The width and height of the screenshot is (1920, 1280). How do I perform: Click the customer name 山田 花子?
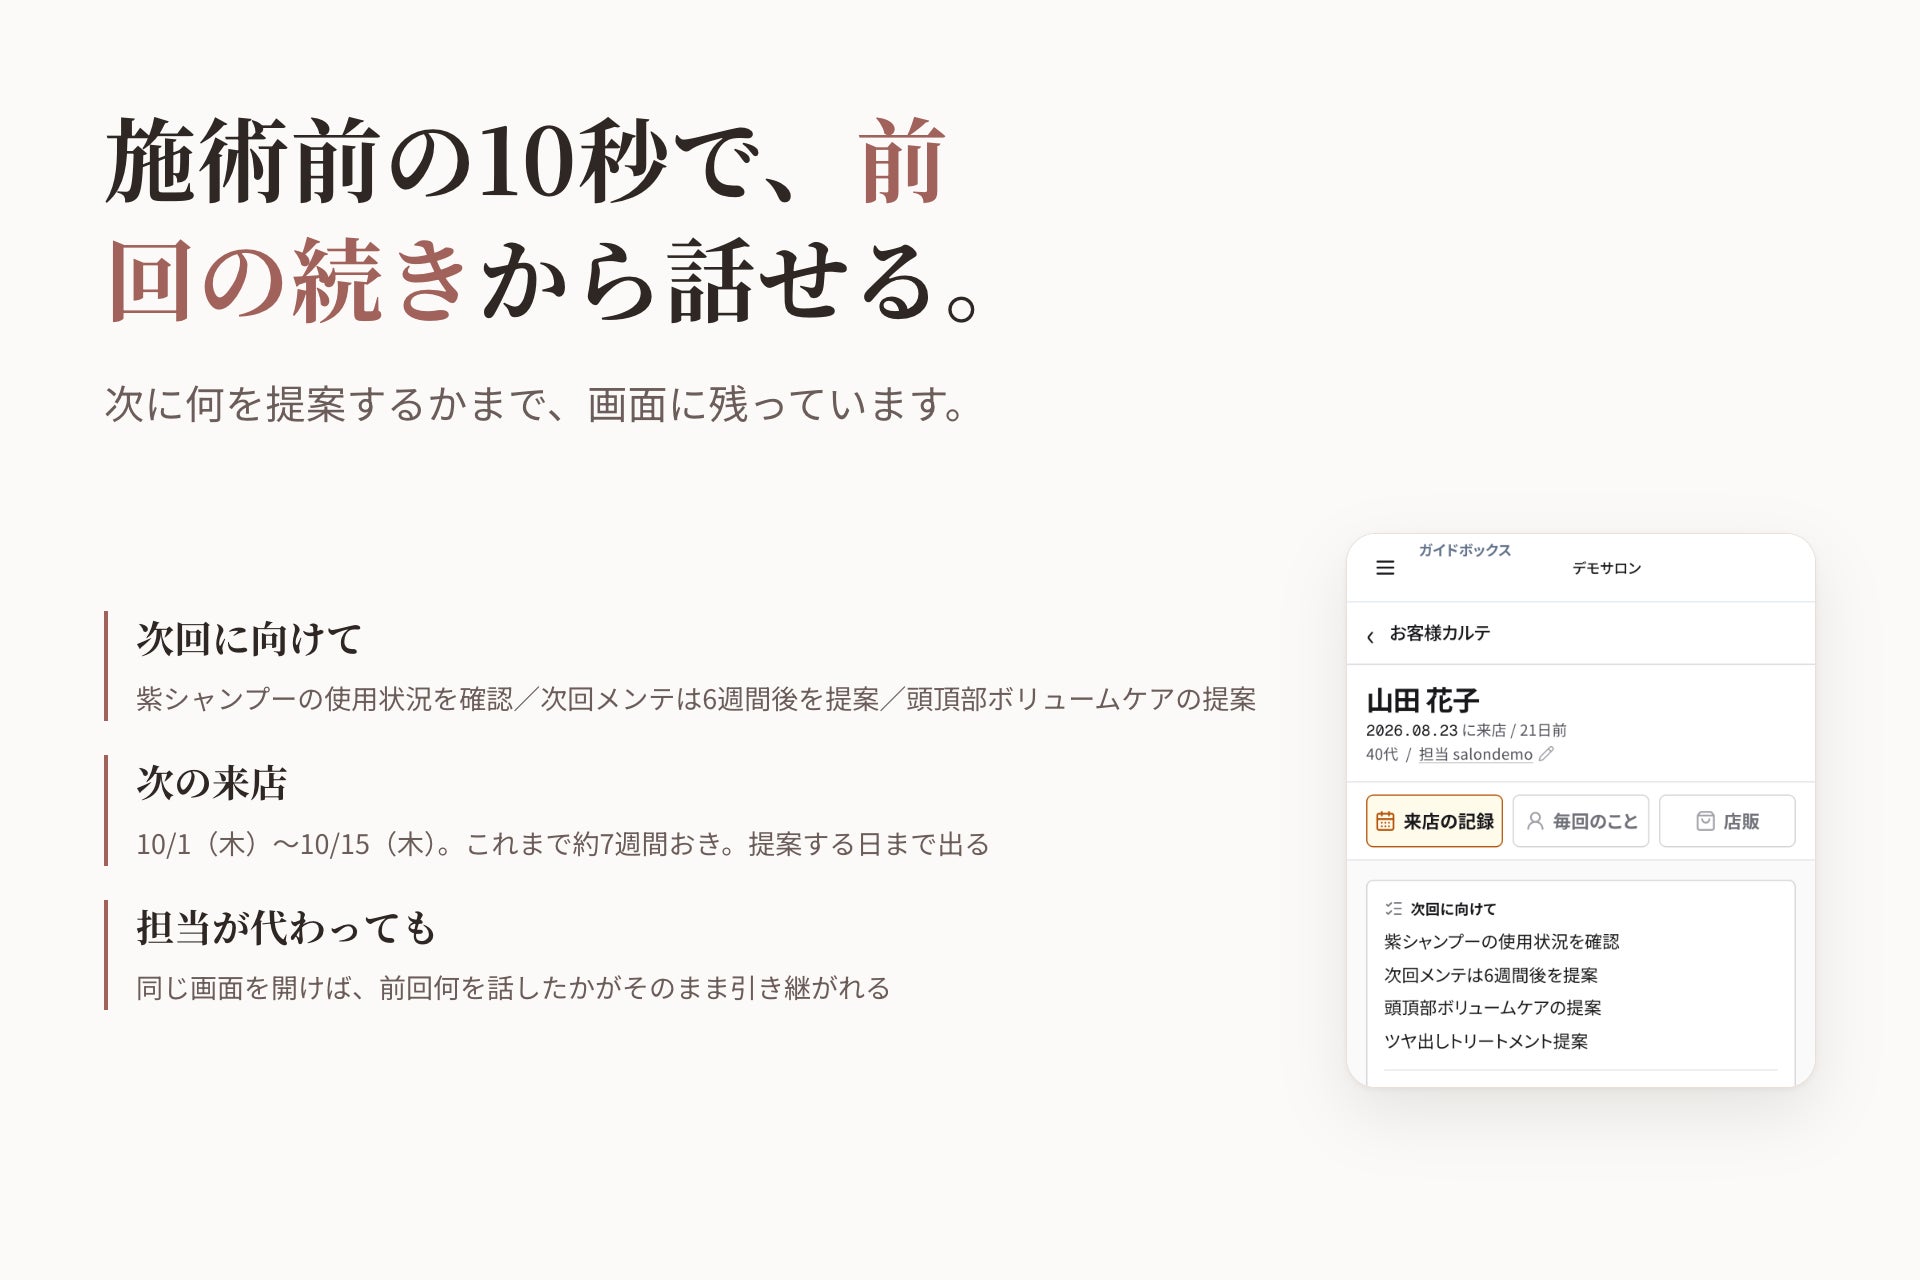click(x=1422, y=700)
